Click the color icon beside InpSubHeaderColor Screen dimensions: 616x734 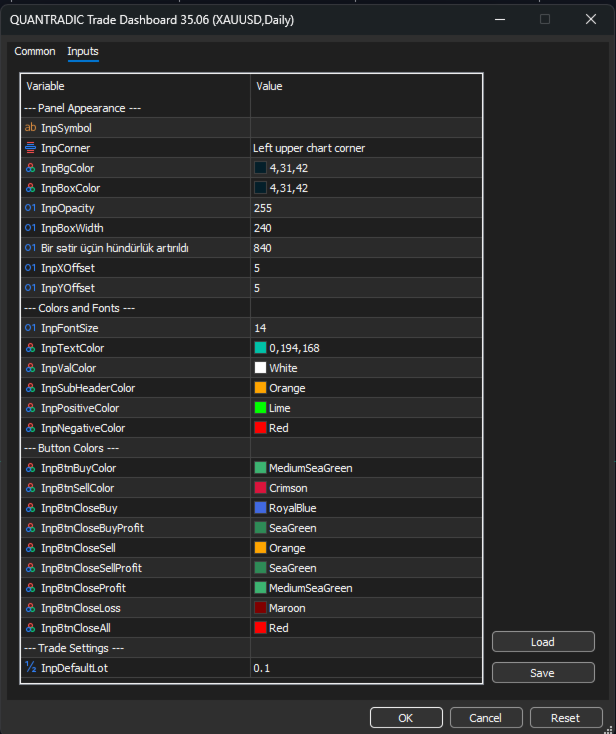(30, 388)
